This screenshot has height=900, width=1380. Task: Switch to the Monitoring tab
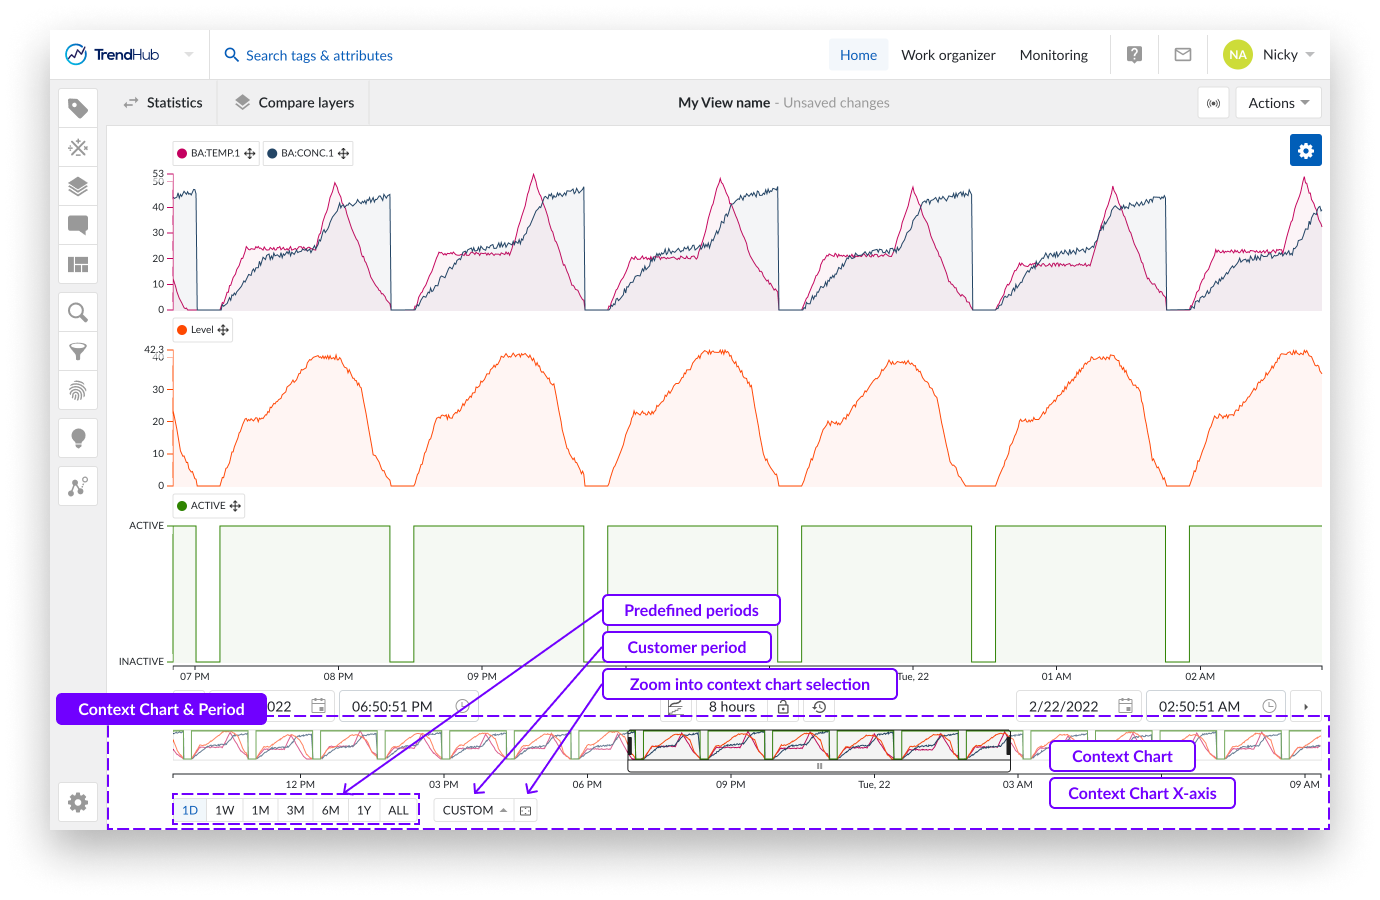(1053, 55)
